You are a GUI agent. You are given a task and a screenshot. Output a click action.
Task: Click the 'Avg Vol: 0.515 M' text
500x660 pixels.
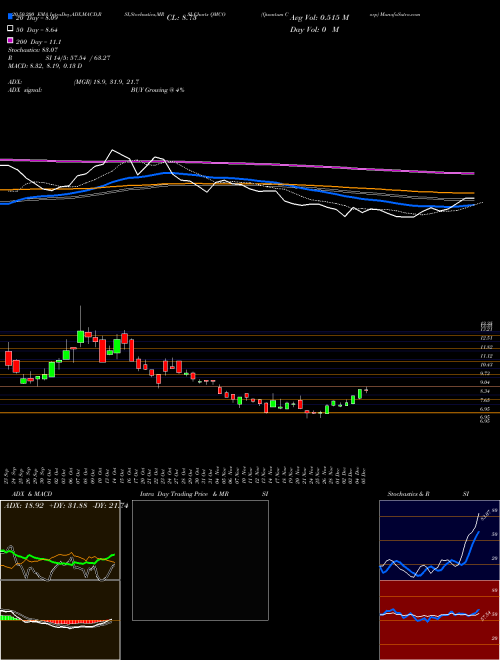319,17
